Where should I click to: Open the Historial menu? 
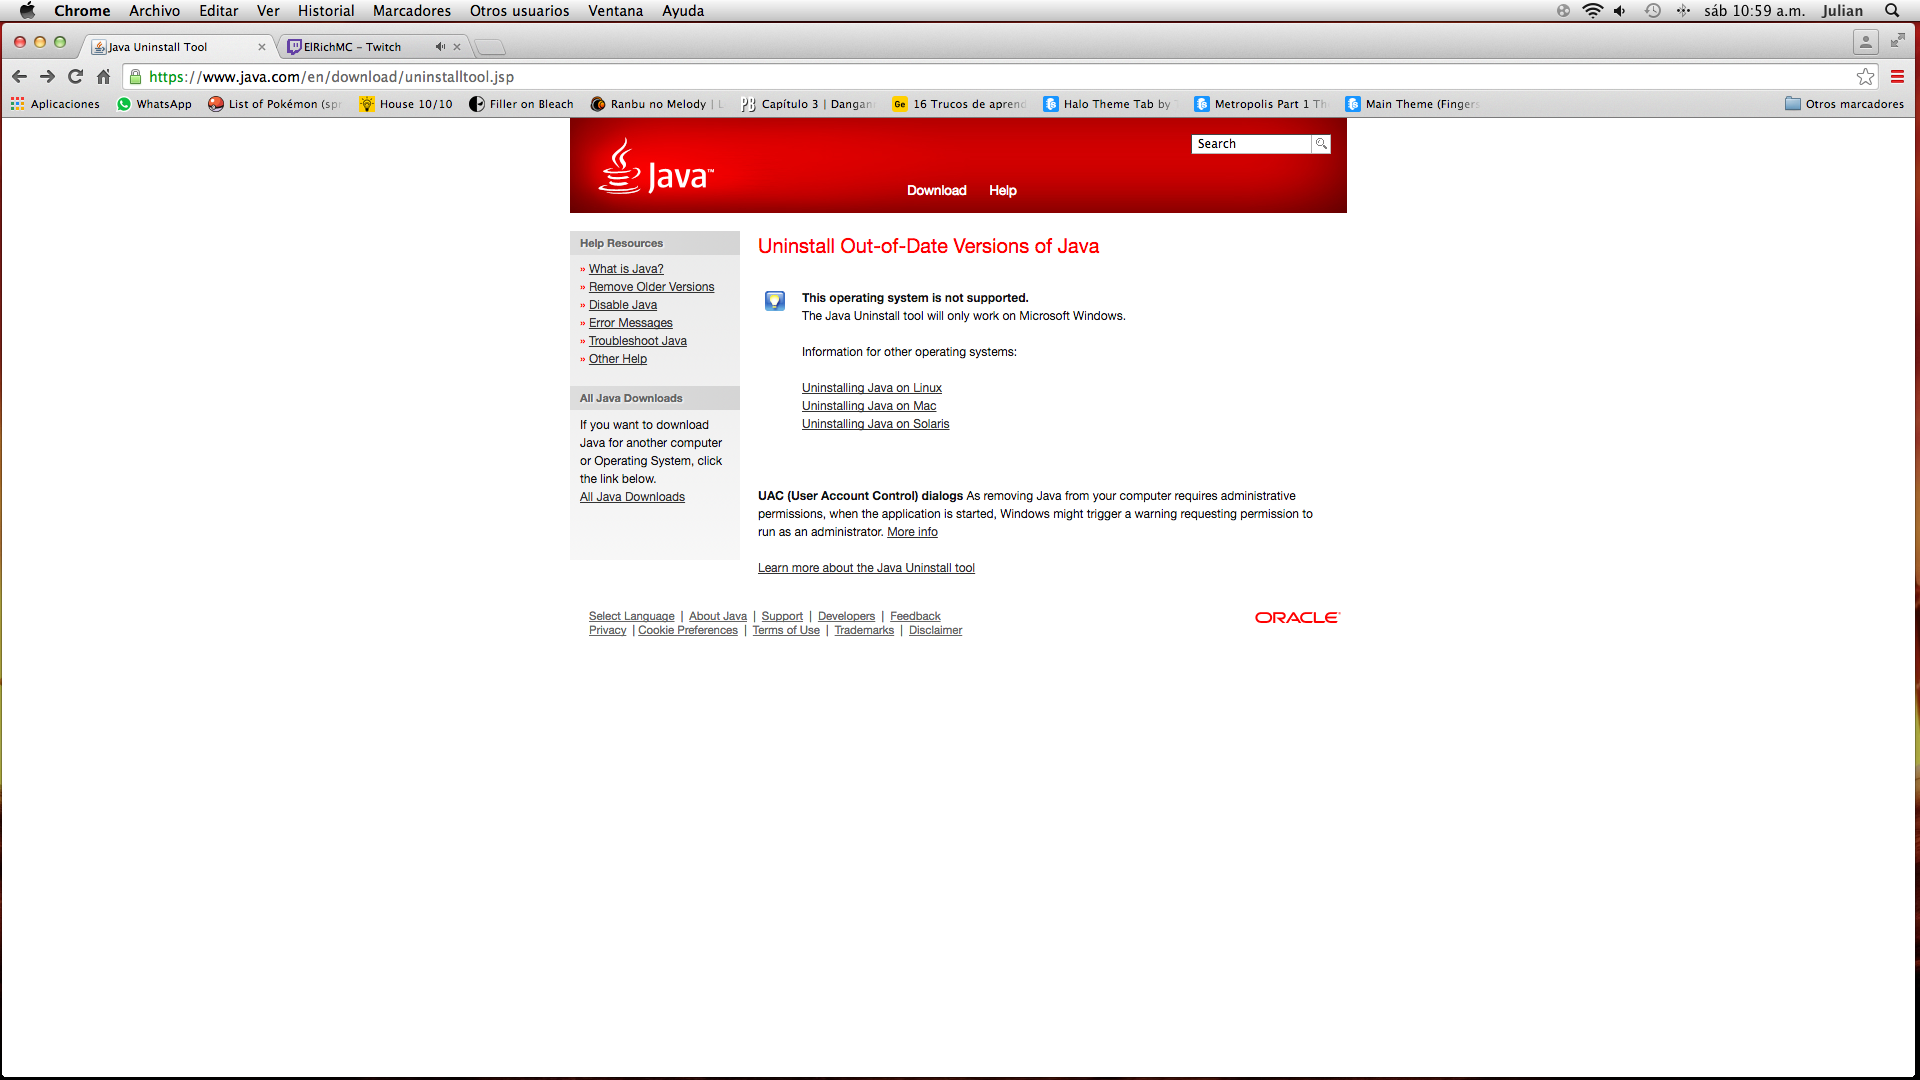[x=326, y=11]
